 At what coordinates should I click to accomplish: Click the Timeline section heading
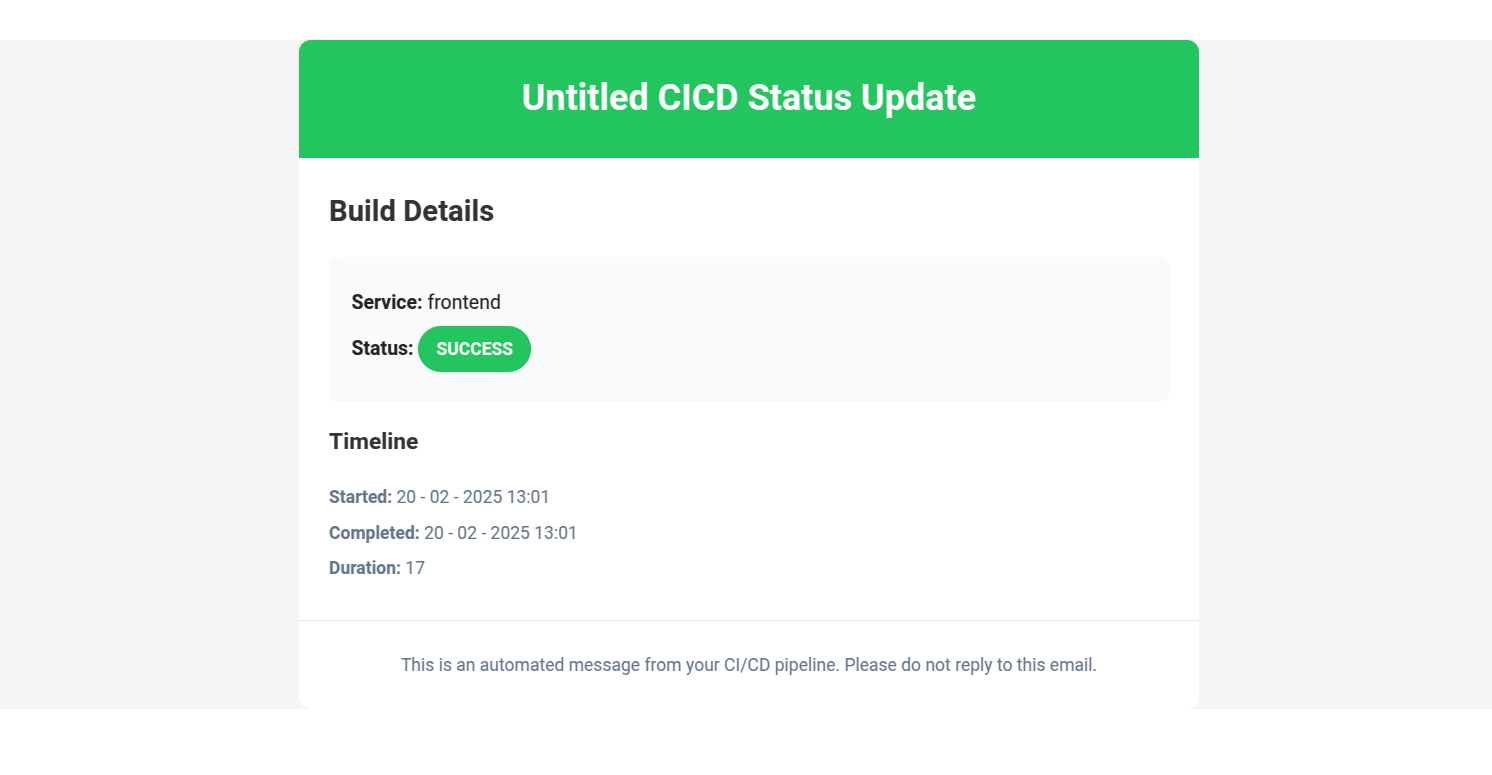coord(373,441)
